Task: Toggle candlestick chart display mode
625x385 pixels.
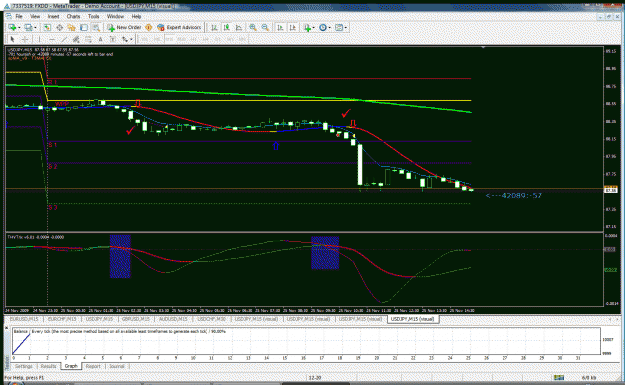Action: click(226, 28)
